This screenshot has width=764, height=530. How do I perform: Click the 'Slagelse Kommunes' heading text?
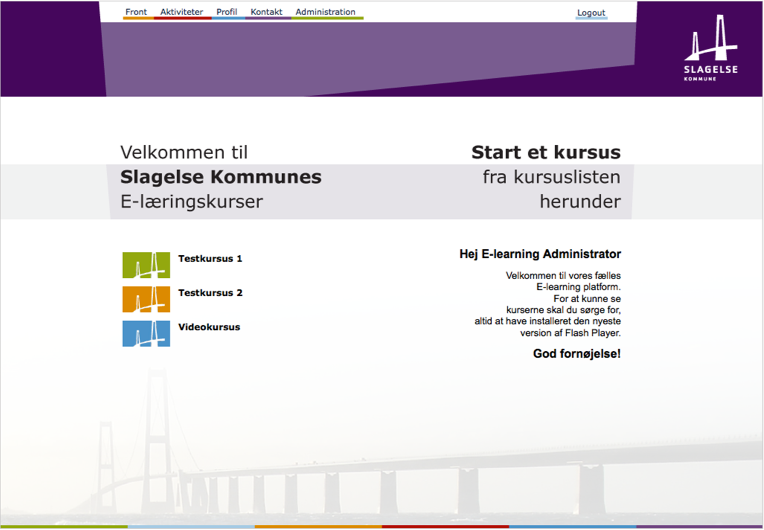(x=221, y=177)
